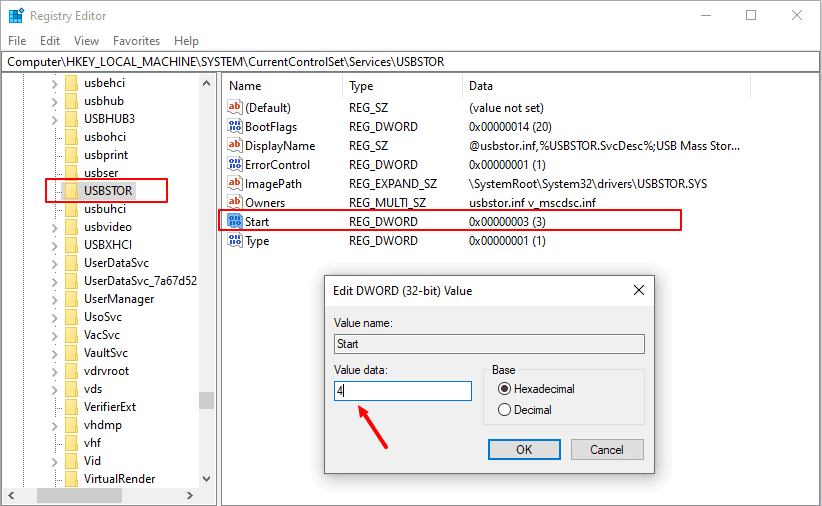Click the ImagePath data \SystemRoot\System32\drivers\USBSTOR.SYS
The width and height of the screenshot is (822, 506).
tap(588, 184)
